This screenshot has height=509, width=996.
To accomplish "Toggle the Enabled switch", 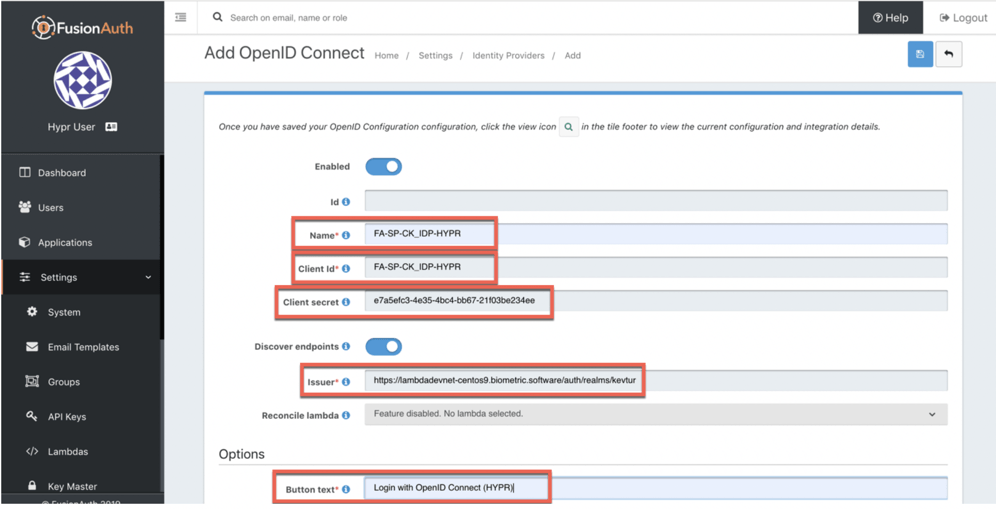I will 383,166.
